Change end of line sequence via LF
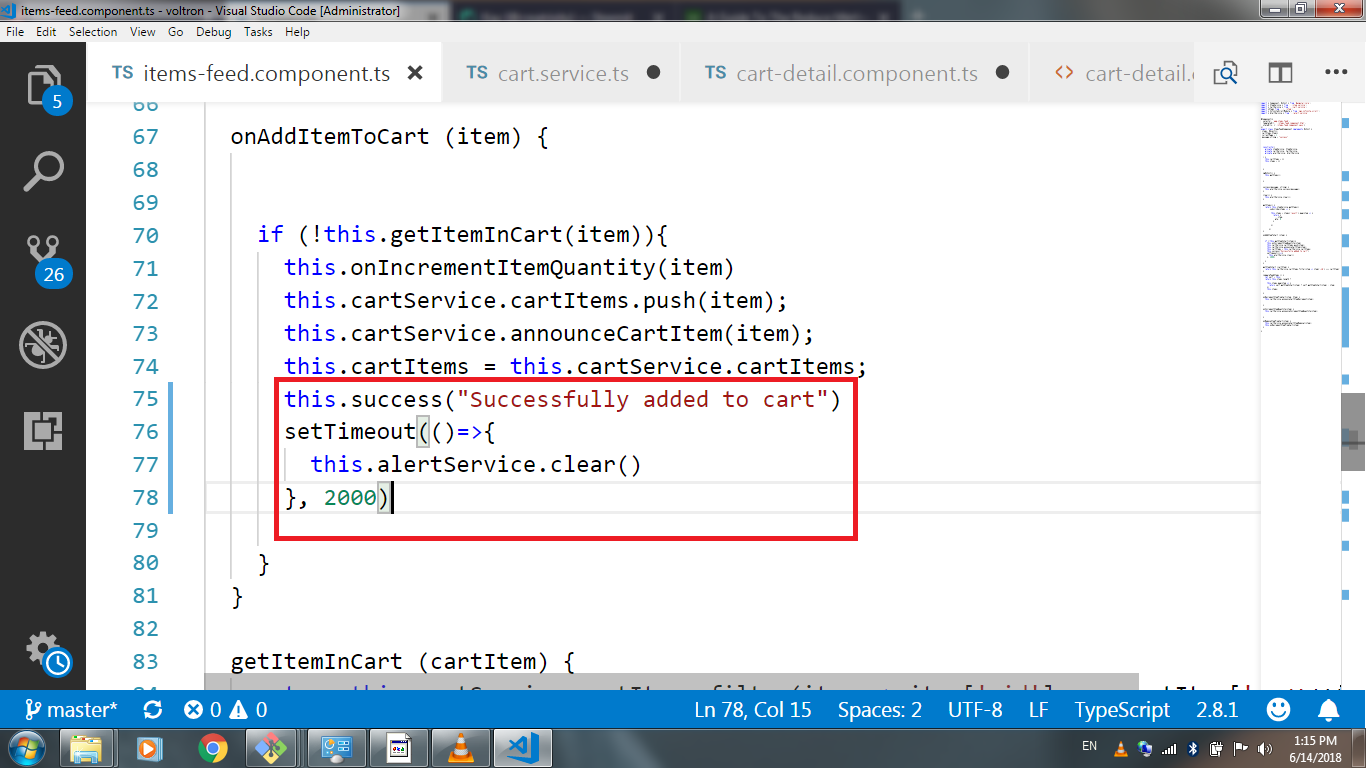1366x768 pixels. point(1038,710)
